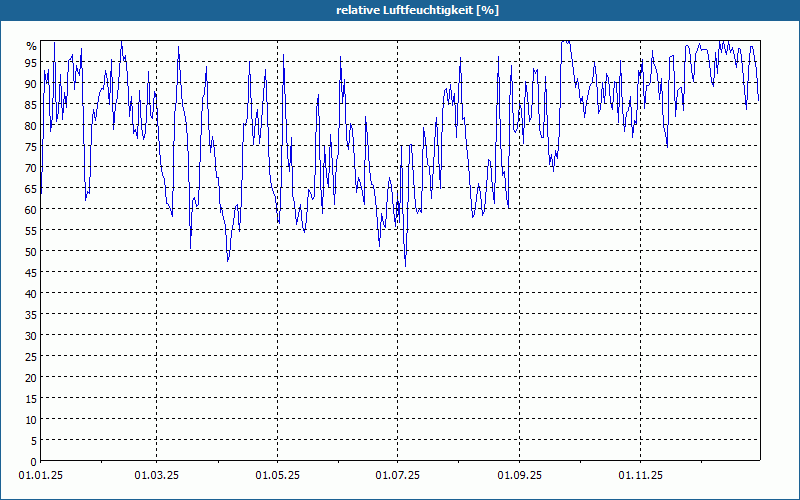Click the 40 value on the y-axis
The image size is (800, 500).
(31, 293)
